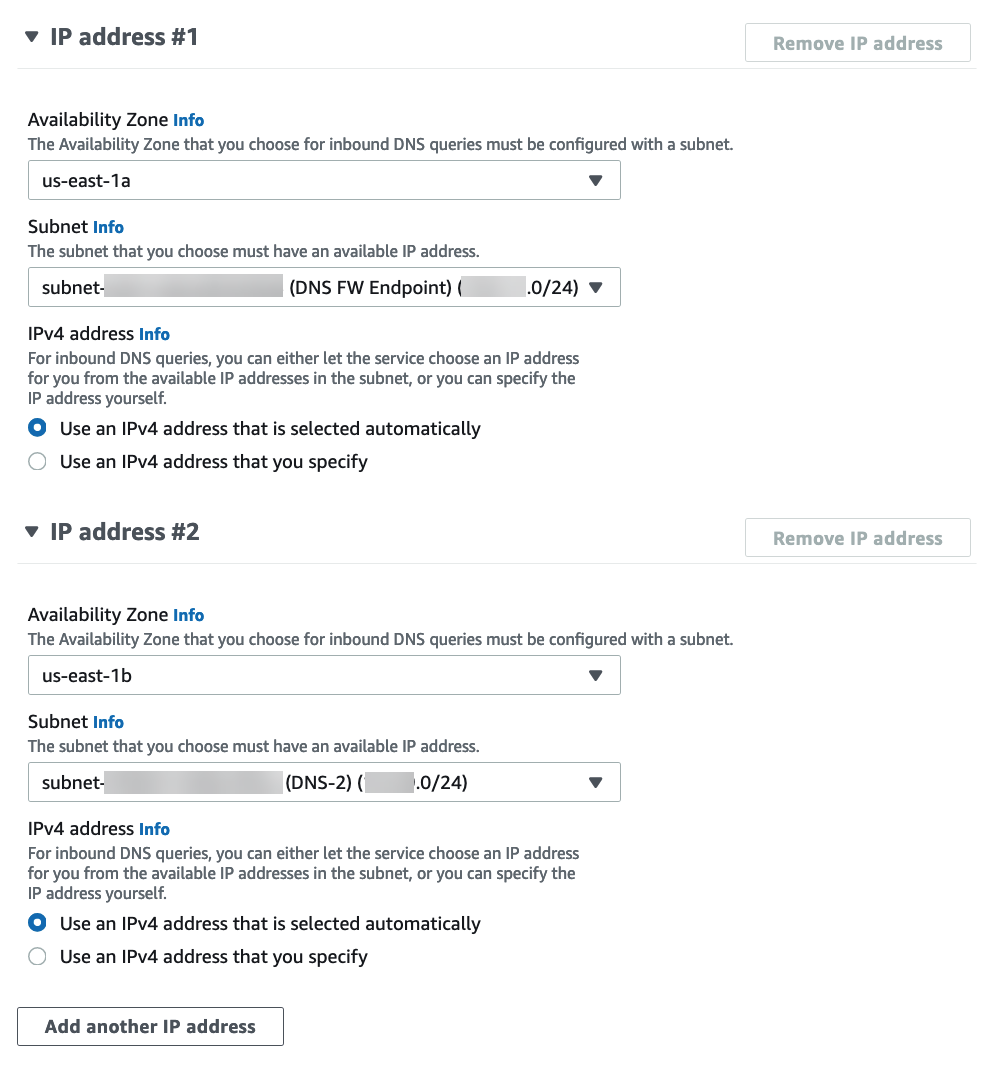
Task: Open Info link for Availability Zone in IP #2
Action: click(188, 615)
